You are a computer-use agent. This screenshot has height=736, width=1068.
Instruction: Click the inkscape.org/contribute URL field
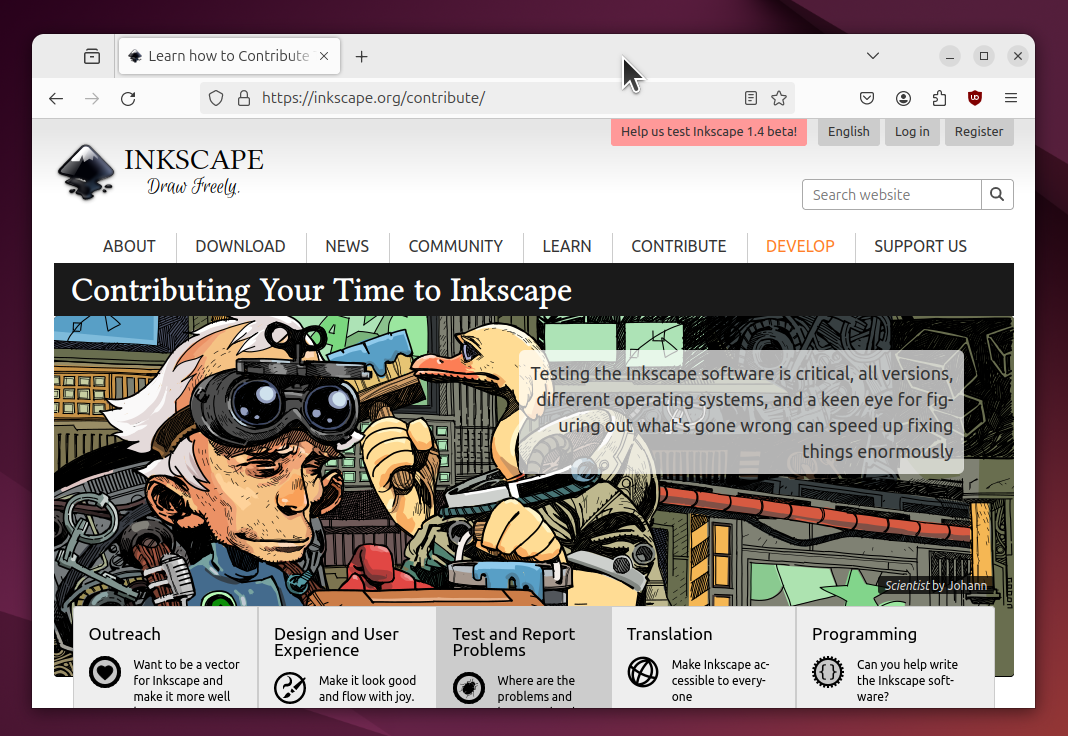[496, 98]
